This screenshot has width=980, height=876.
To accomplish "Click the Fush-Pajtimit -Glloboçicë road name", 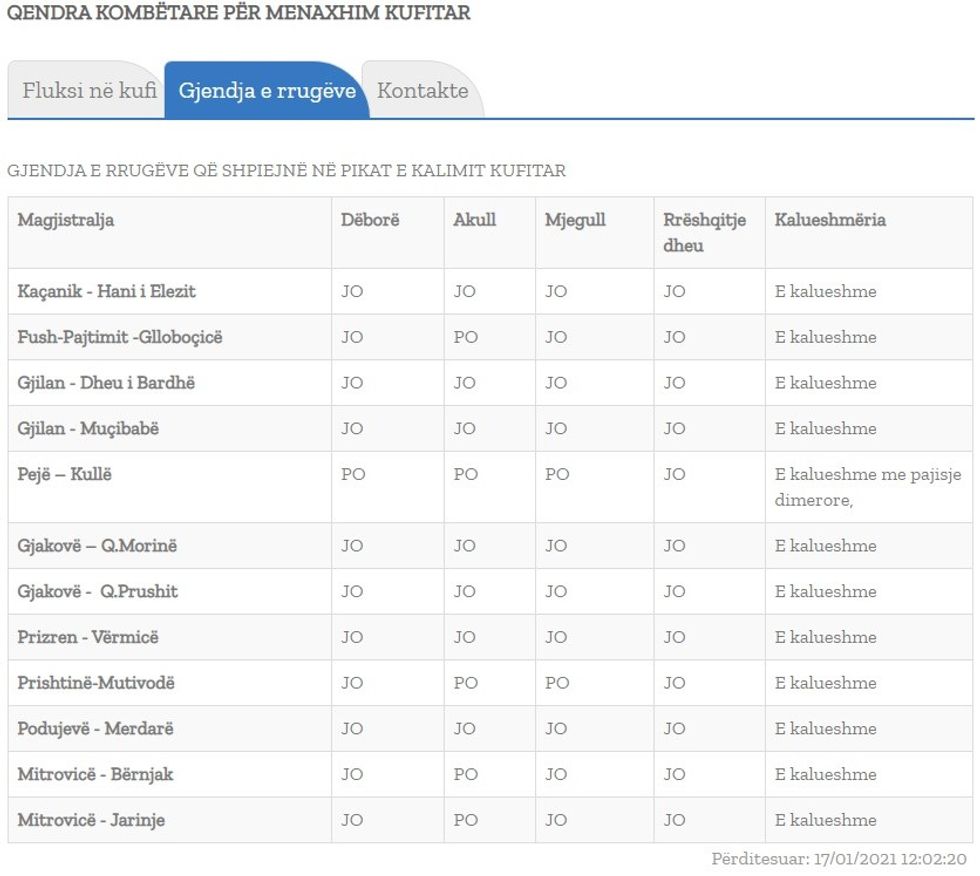I will [x=120, y=337].
